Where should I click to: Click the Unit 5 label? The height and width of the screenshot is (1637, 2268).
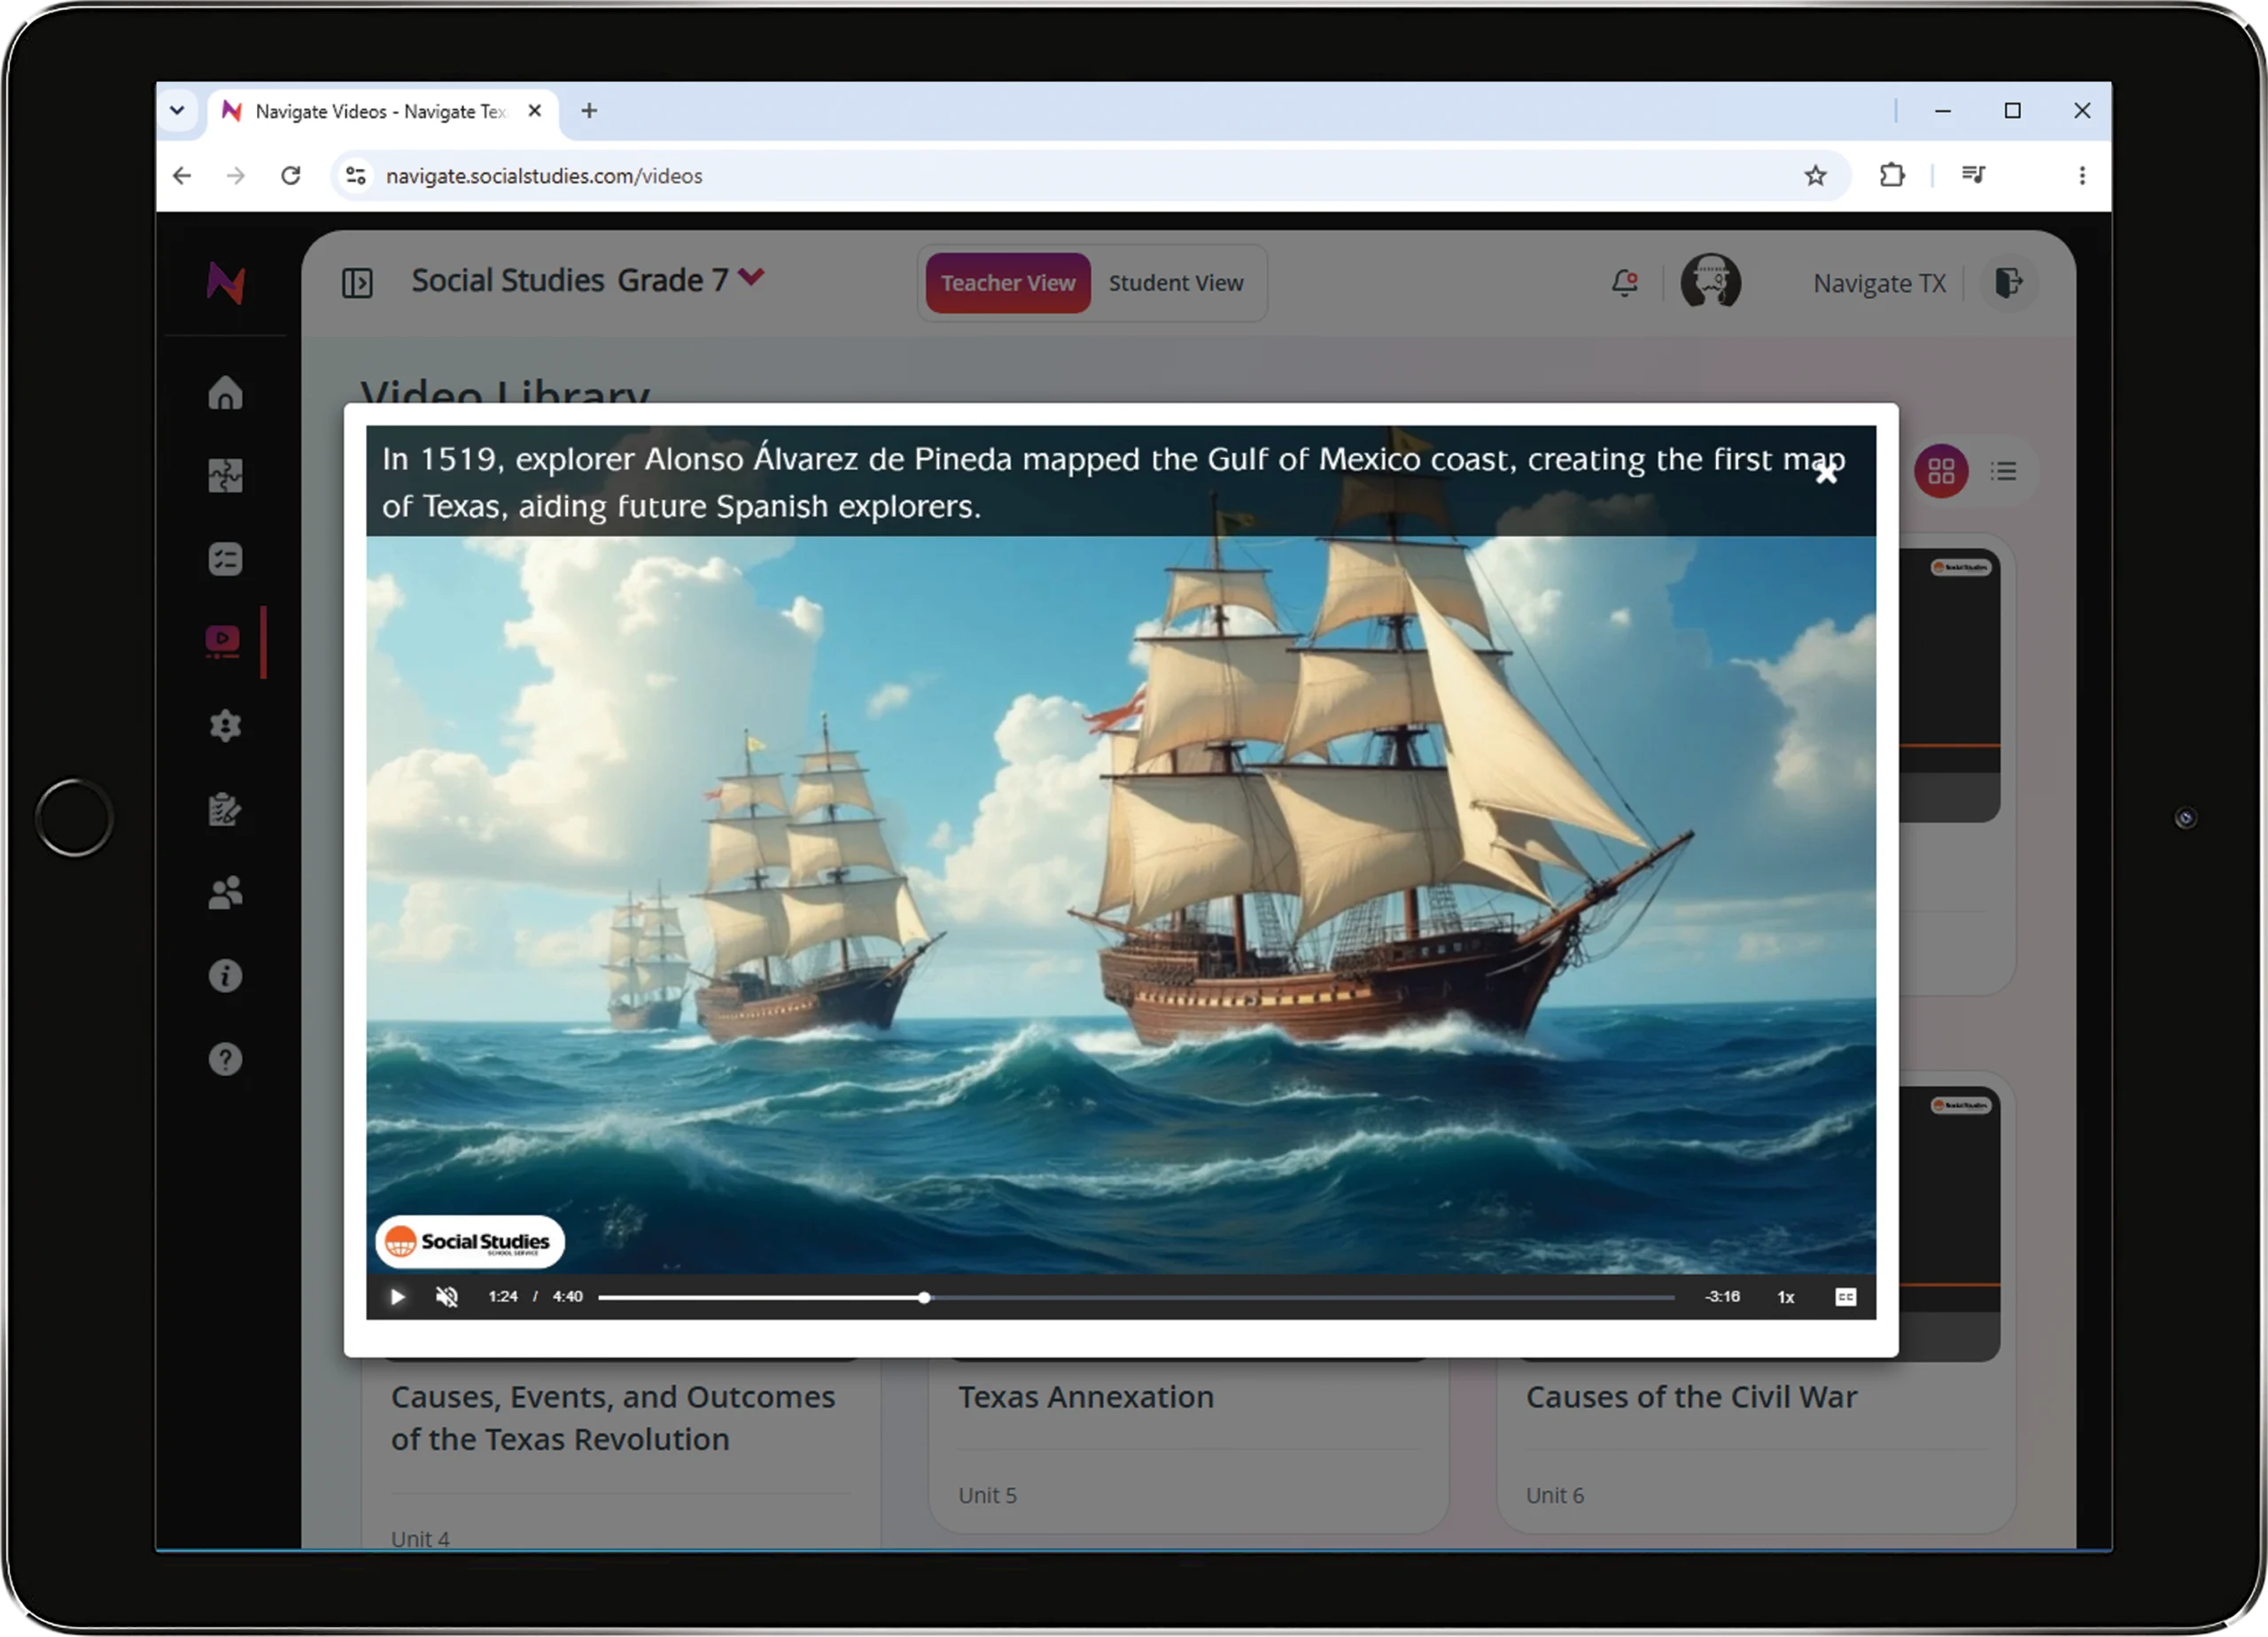pos(987,1496)
